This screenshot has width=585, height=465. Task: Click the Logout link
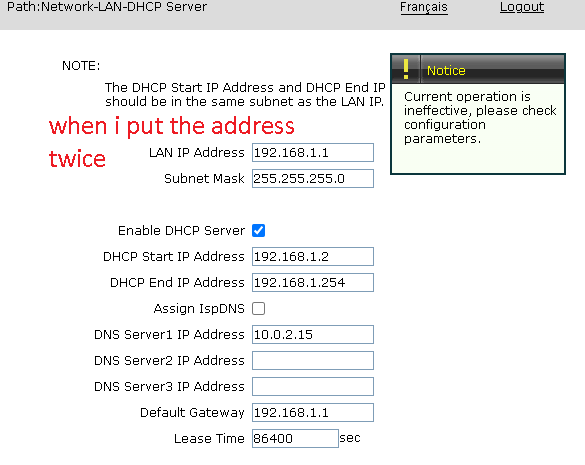(522, 7)
